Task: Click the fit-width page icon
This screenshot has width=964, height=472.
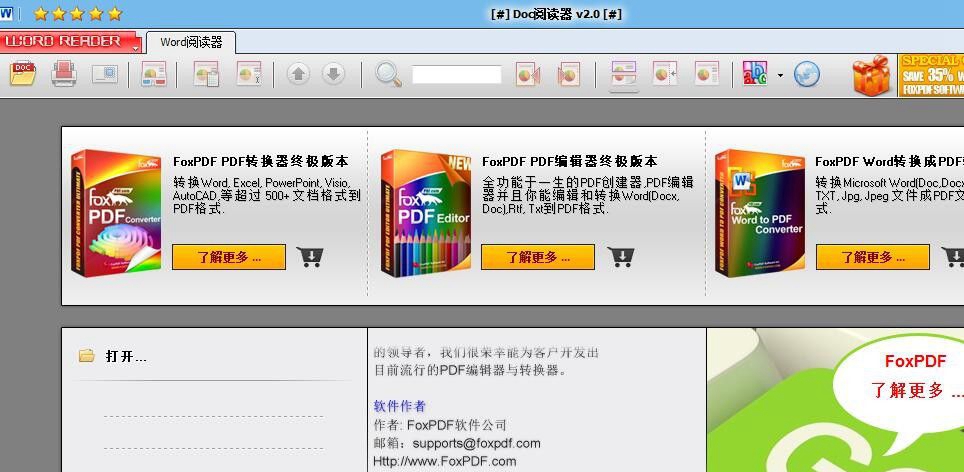Action: (x=665, y=74)
